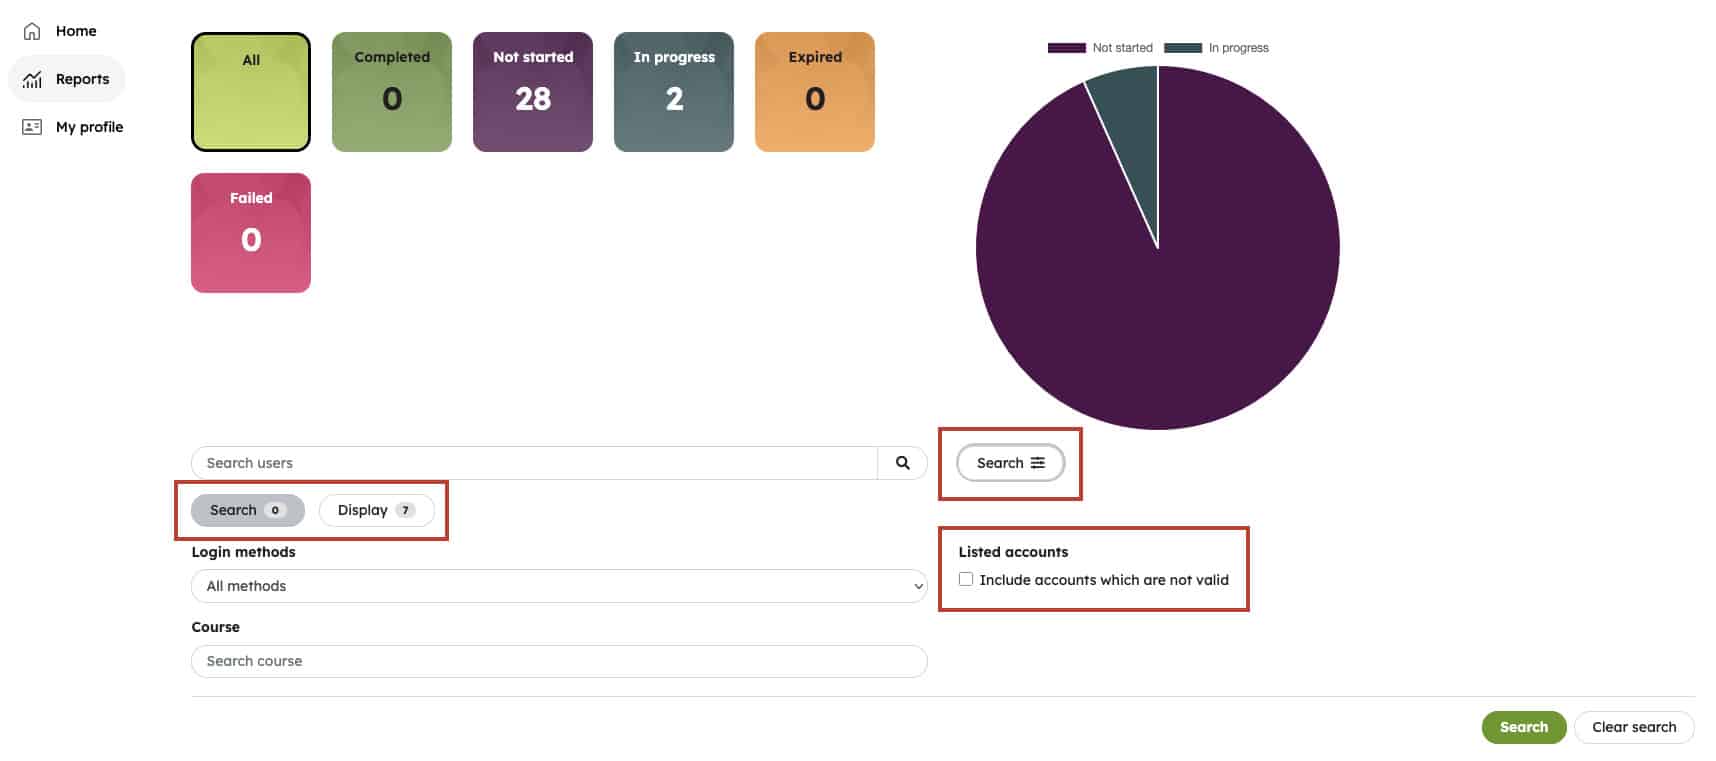Select the All status tile
The image size is (1716, 761).
click(251, 92)
